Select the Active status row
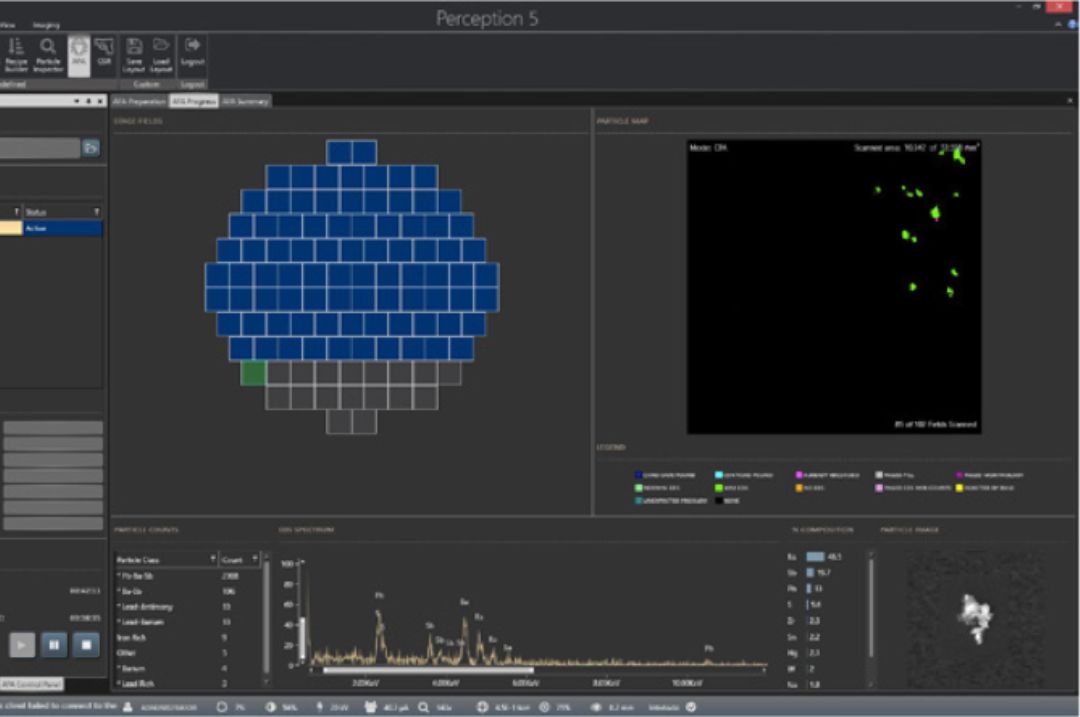Screen dimensions: 1080x717 point(51,228)
